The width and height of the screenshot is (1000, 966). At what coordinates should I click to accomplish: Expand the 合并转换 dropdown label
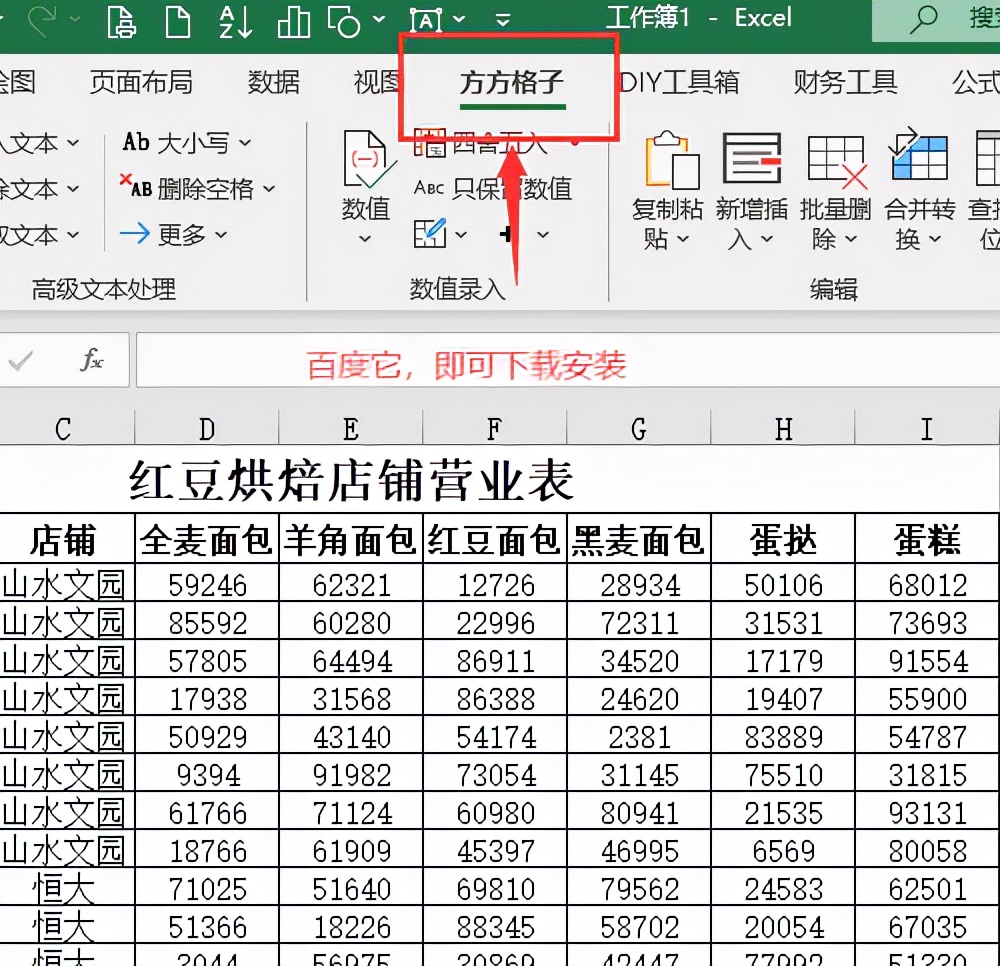tap(920, 224)
